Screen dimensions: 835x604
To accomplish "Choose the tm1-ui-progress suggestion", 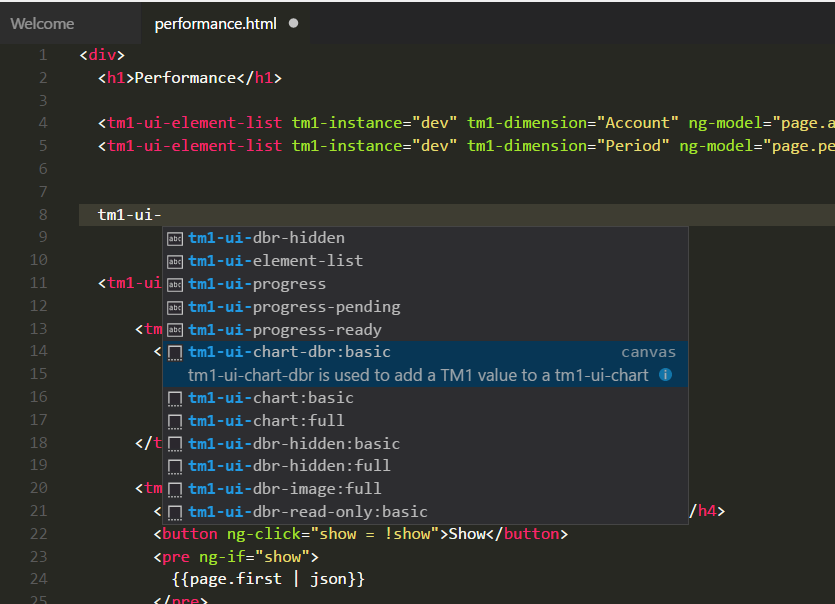I will click(x=257, y=284).
